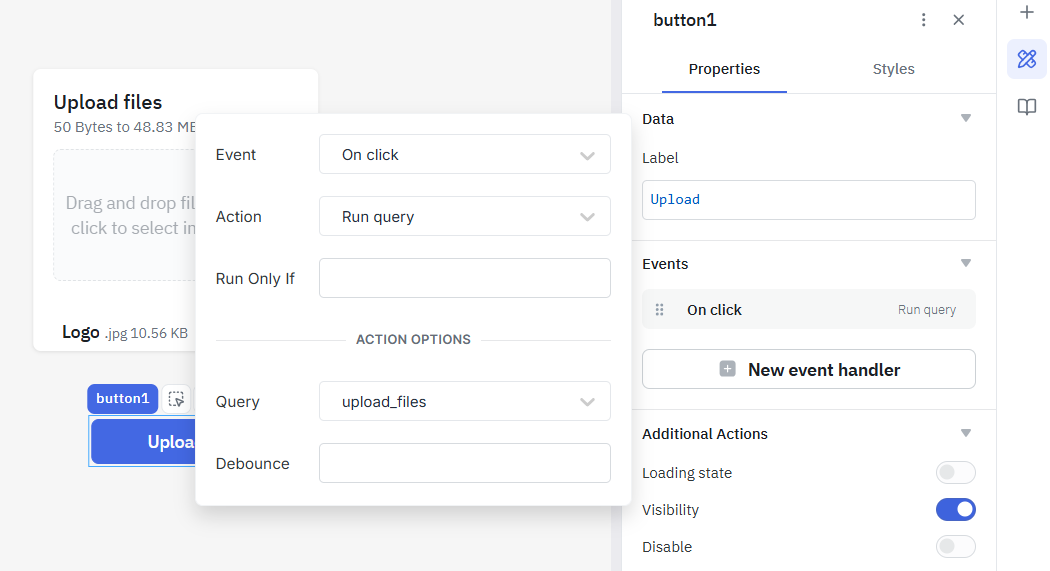1050x571 pixels.
Task: Focus the Debounce input field
Action: point(465,463)
